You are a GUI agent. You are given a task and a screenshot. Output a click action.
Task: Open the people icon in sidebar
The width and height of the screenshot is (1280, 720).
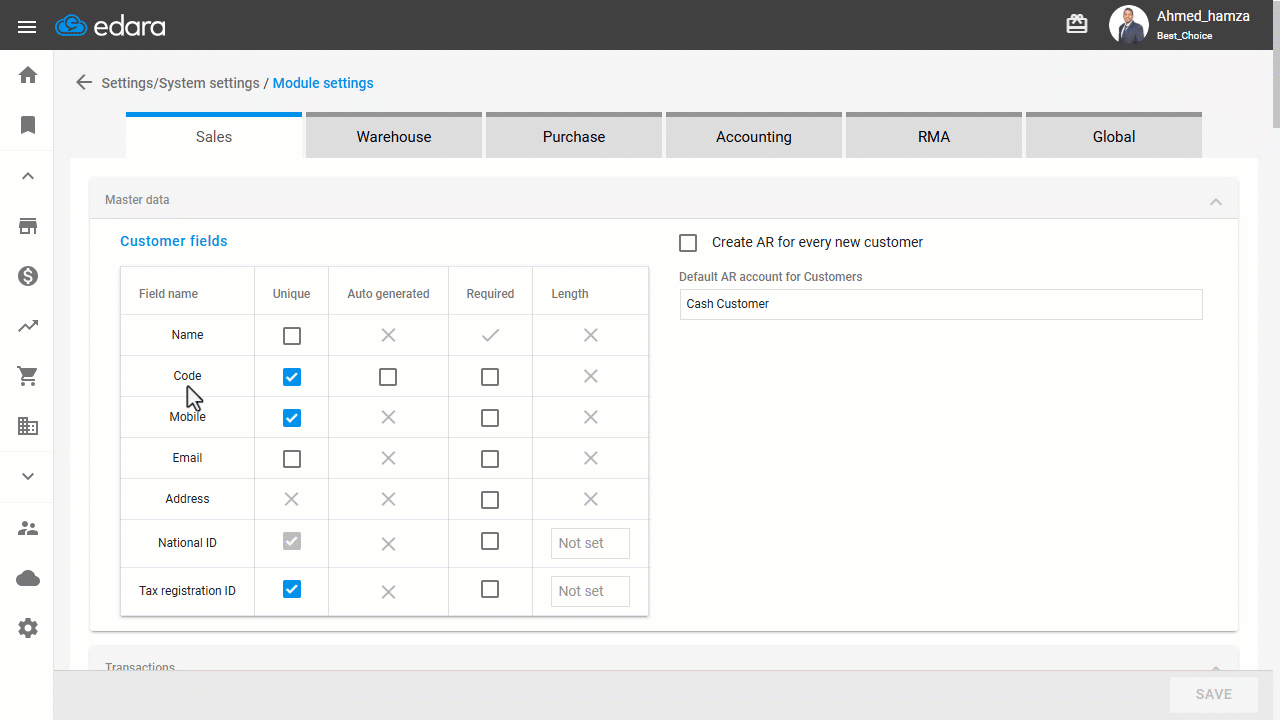click(28, 528)
